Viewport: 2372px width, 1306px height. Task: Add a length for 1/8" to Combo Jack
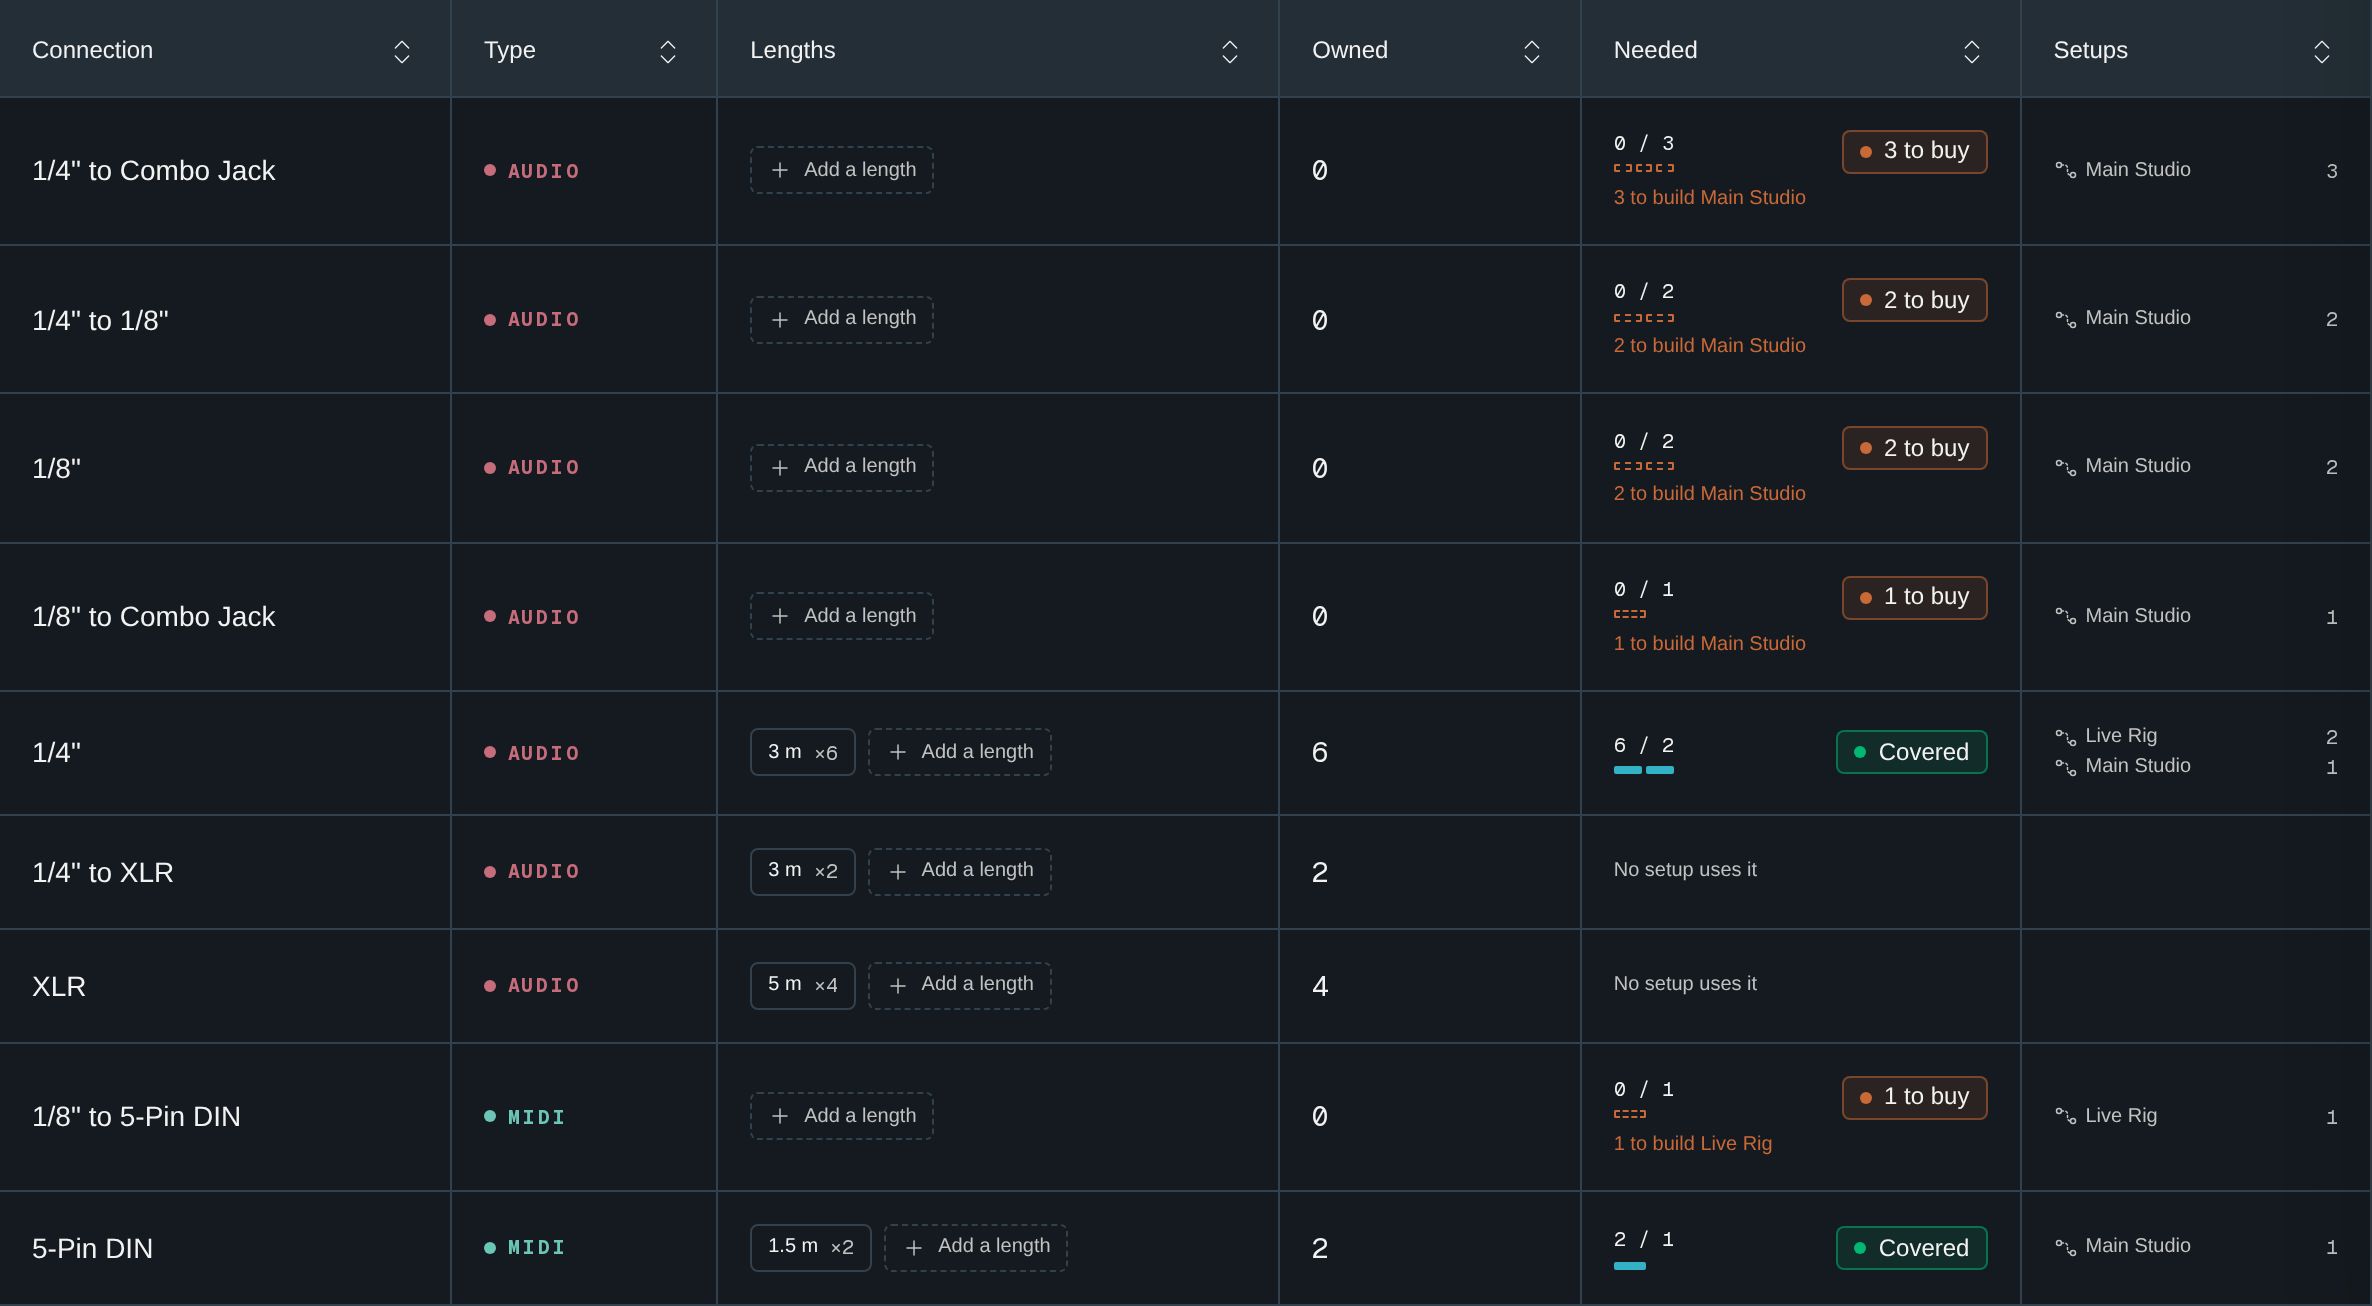tap(841, 616)
